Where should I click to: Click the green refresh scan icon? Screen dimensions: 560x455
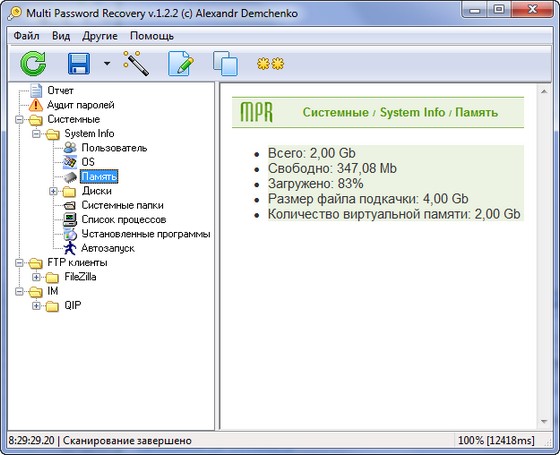pyautogui.click(x=33, y=64)
